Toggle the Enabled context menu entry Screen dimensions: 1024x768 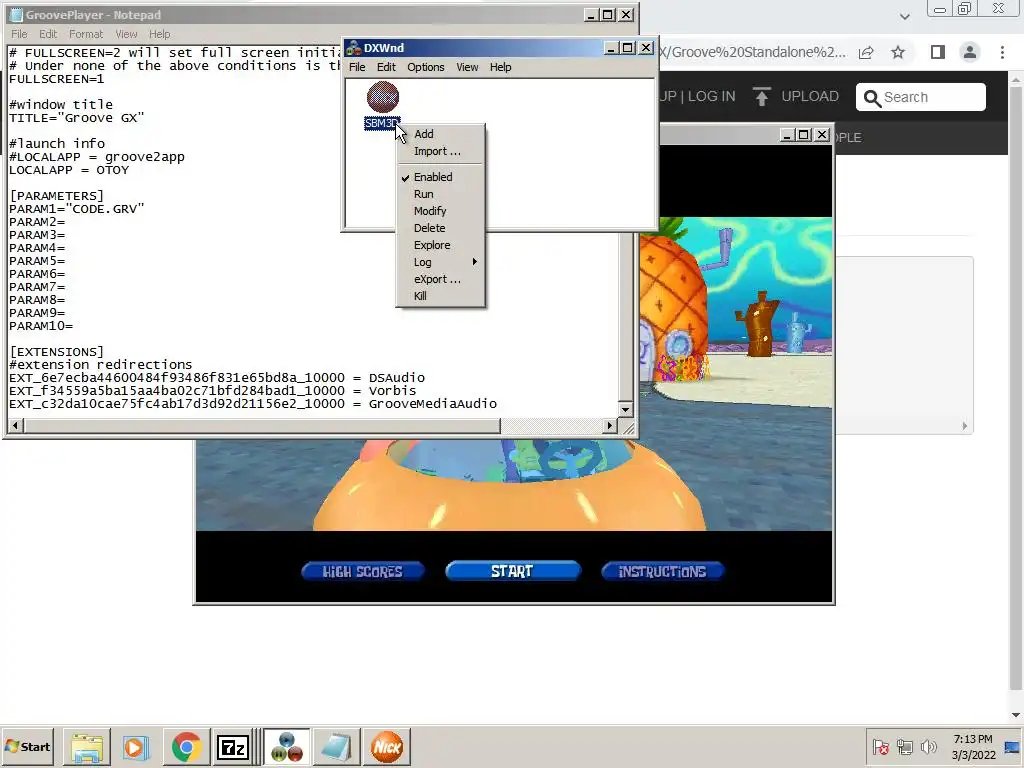click(x=433, y=177)
